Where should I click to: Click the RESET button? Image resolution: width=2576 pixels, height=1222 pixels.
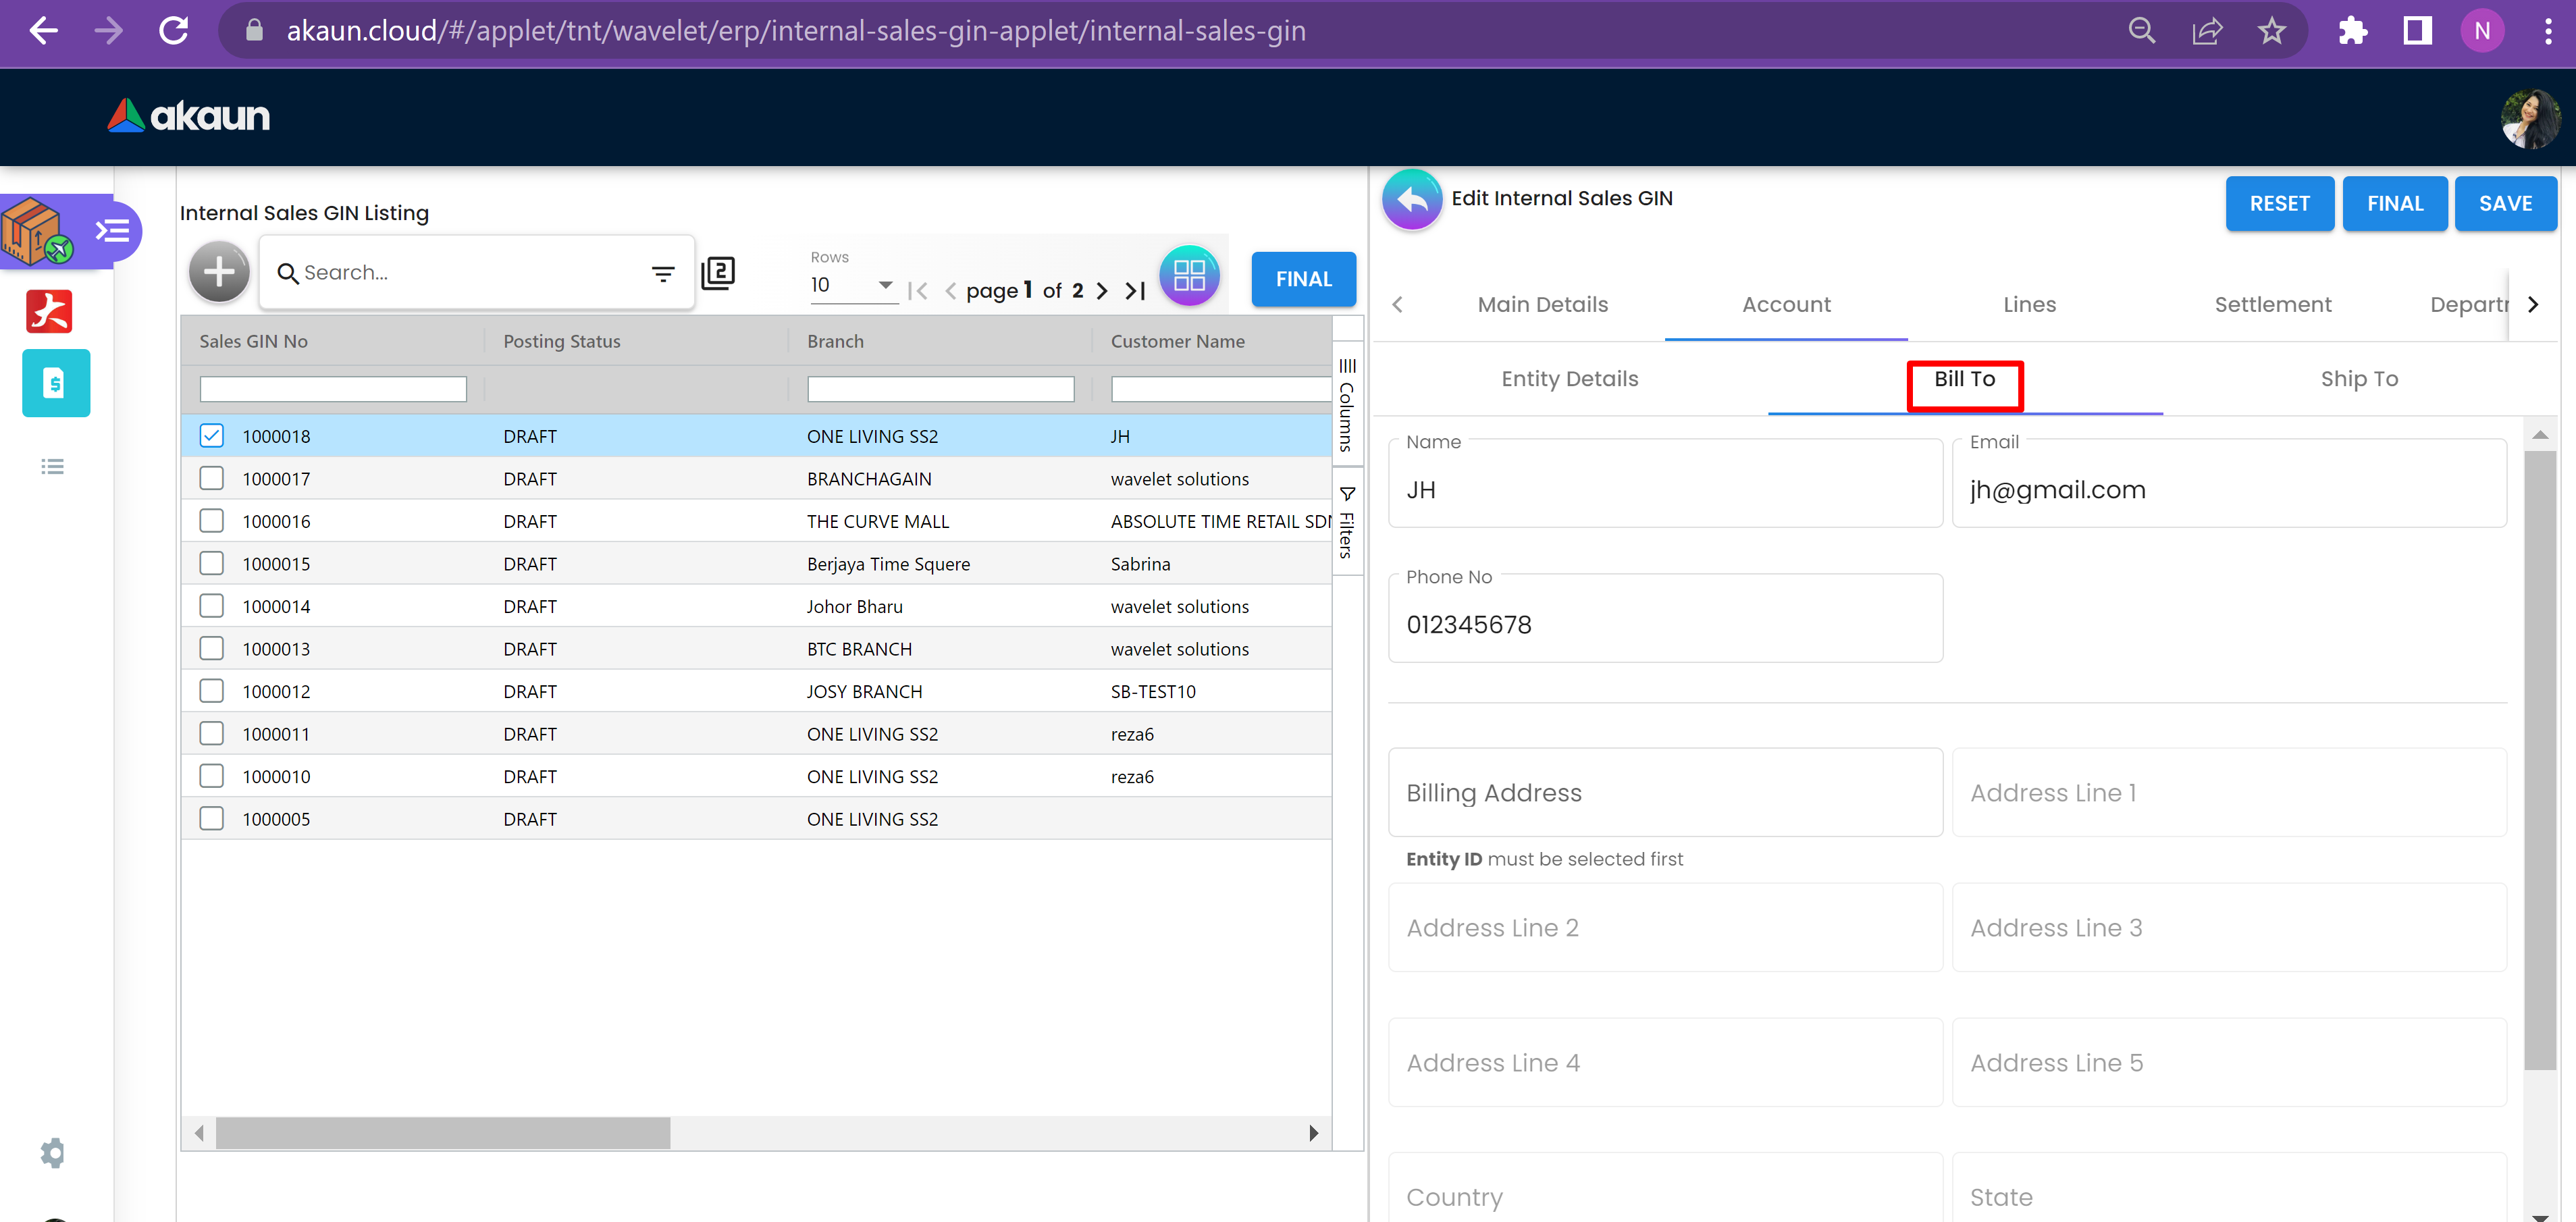pyautogui.click(x=2279, y=204)
